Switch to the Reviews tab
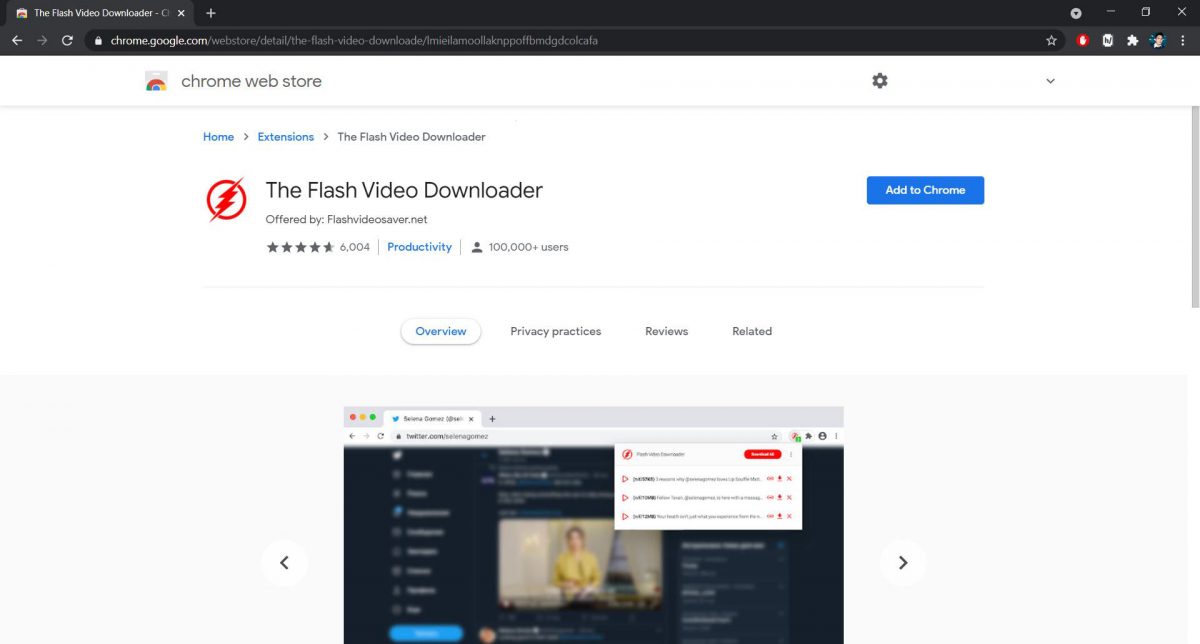The height and width of the screenshot is (644, 1200). (666, 330)
